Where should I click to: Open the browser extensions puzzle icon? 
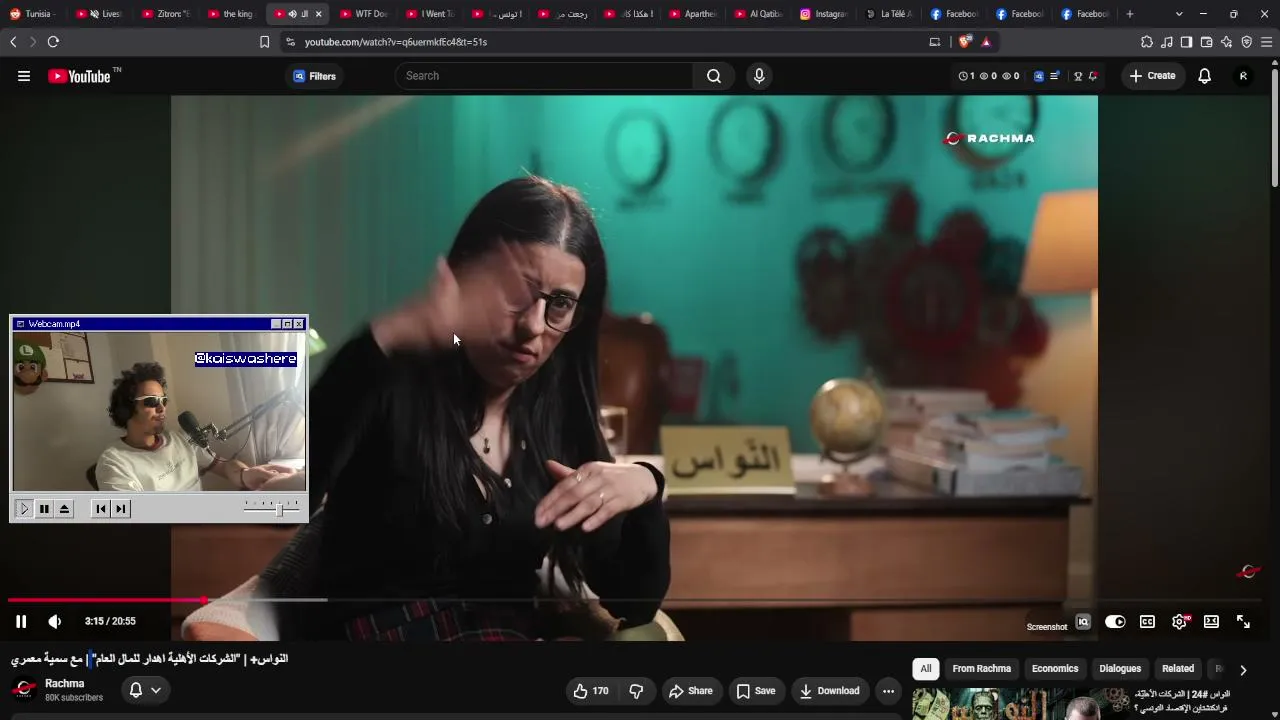1147,42
